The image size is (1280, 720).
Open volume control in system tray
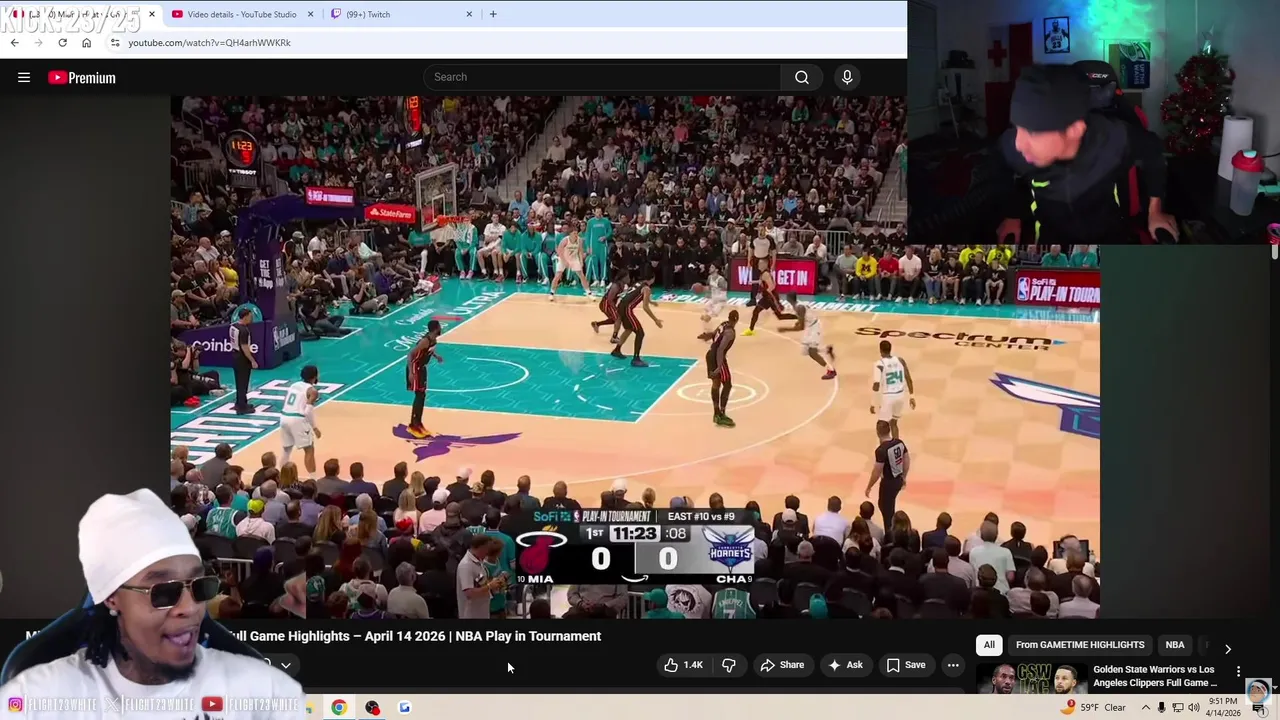point(1194,707)
